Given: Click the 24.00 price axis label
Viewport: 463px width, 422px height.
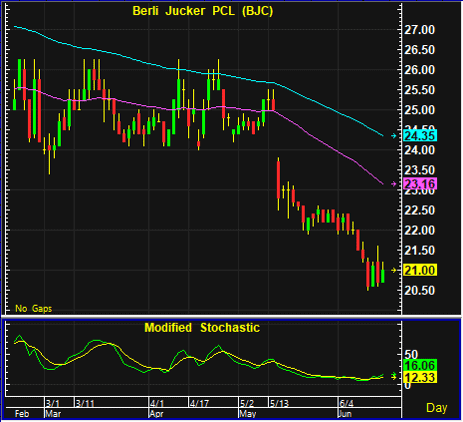Looking at the screenshot, I should pos(419,150).
